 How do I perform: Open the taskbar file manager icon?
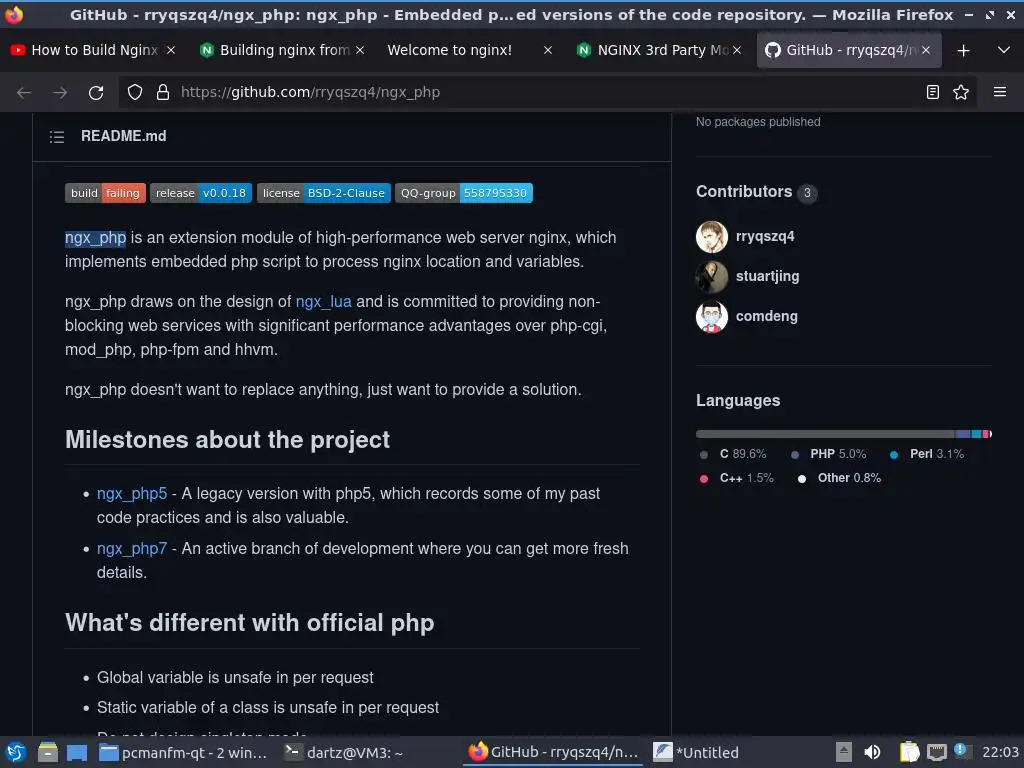click(x=48, y=752)
